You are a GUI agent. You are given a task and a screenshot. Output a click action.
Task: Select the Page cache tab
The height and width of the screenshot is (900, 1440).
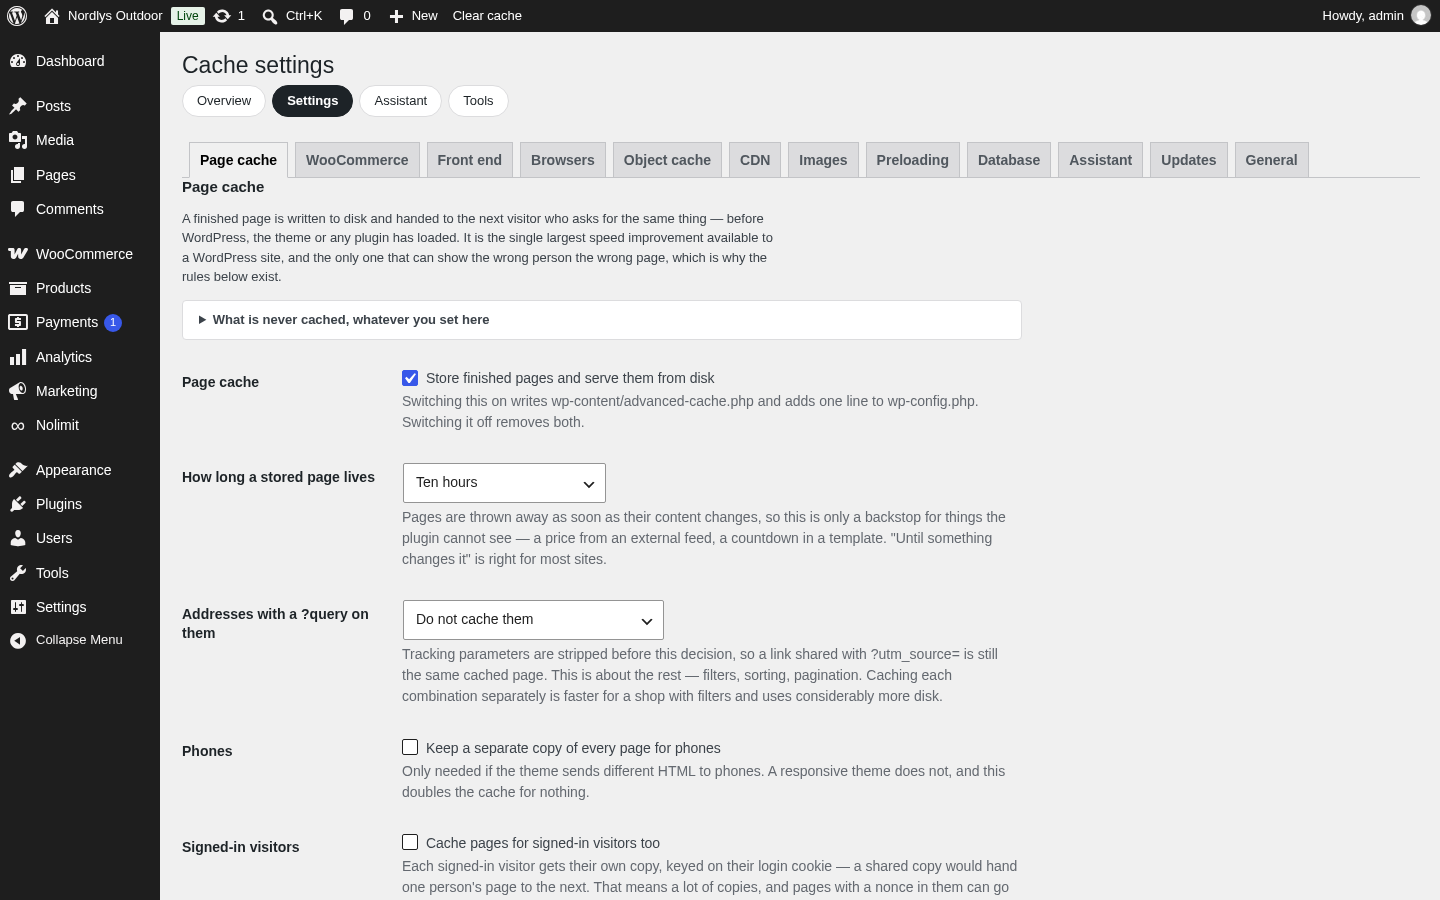pyautogui.click(x=238, y=160)
